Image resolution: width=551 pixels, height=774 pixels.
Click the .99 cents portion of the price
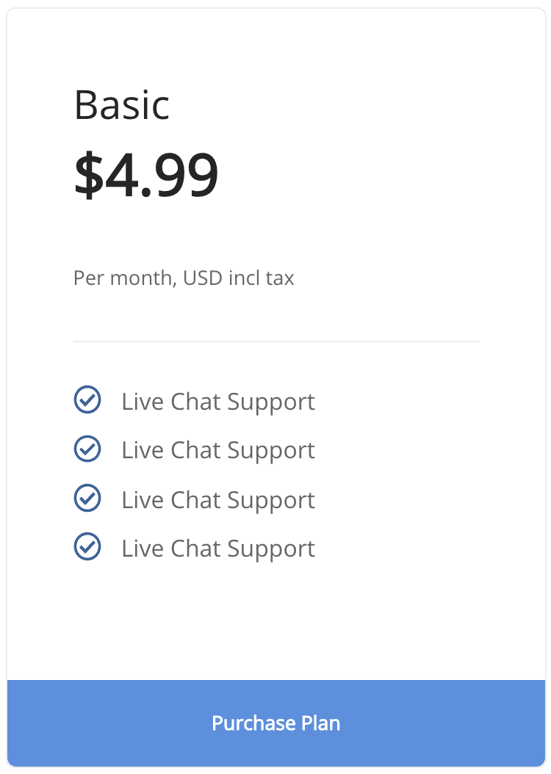coord(179,175)
